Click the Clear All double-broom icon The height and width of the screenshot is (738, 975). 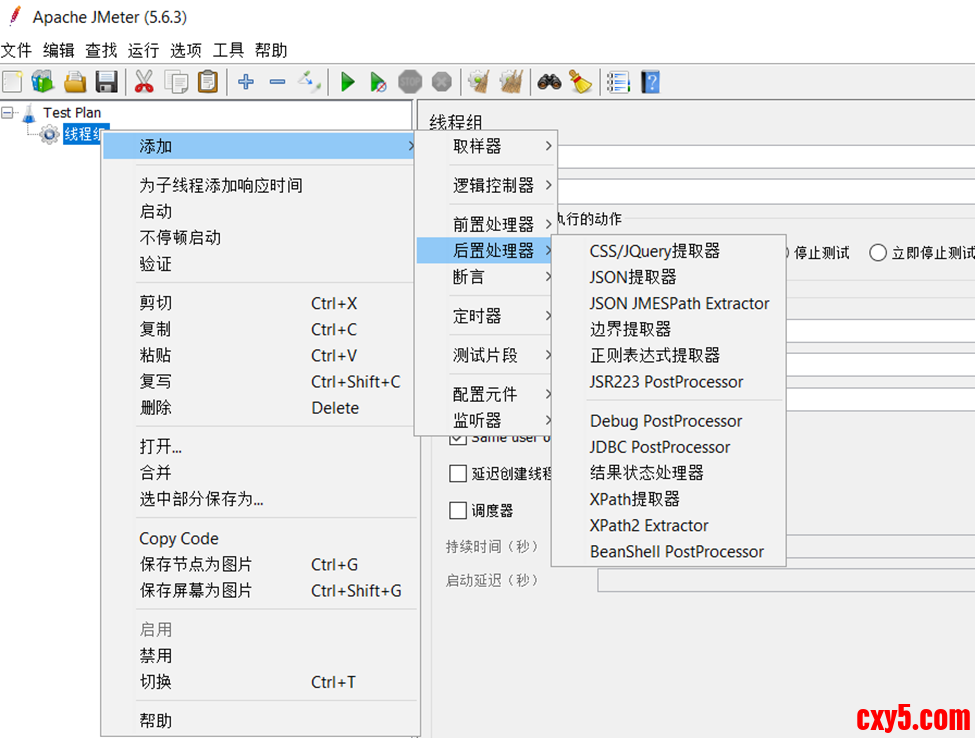pos(512,82)
